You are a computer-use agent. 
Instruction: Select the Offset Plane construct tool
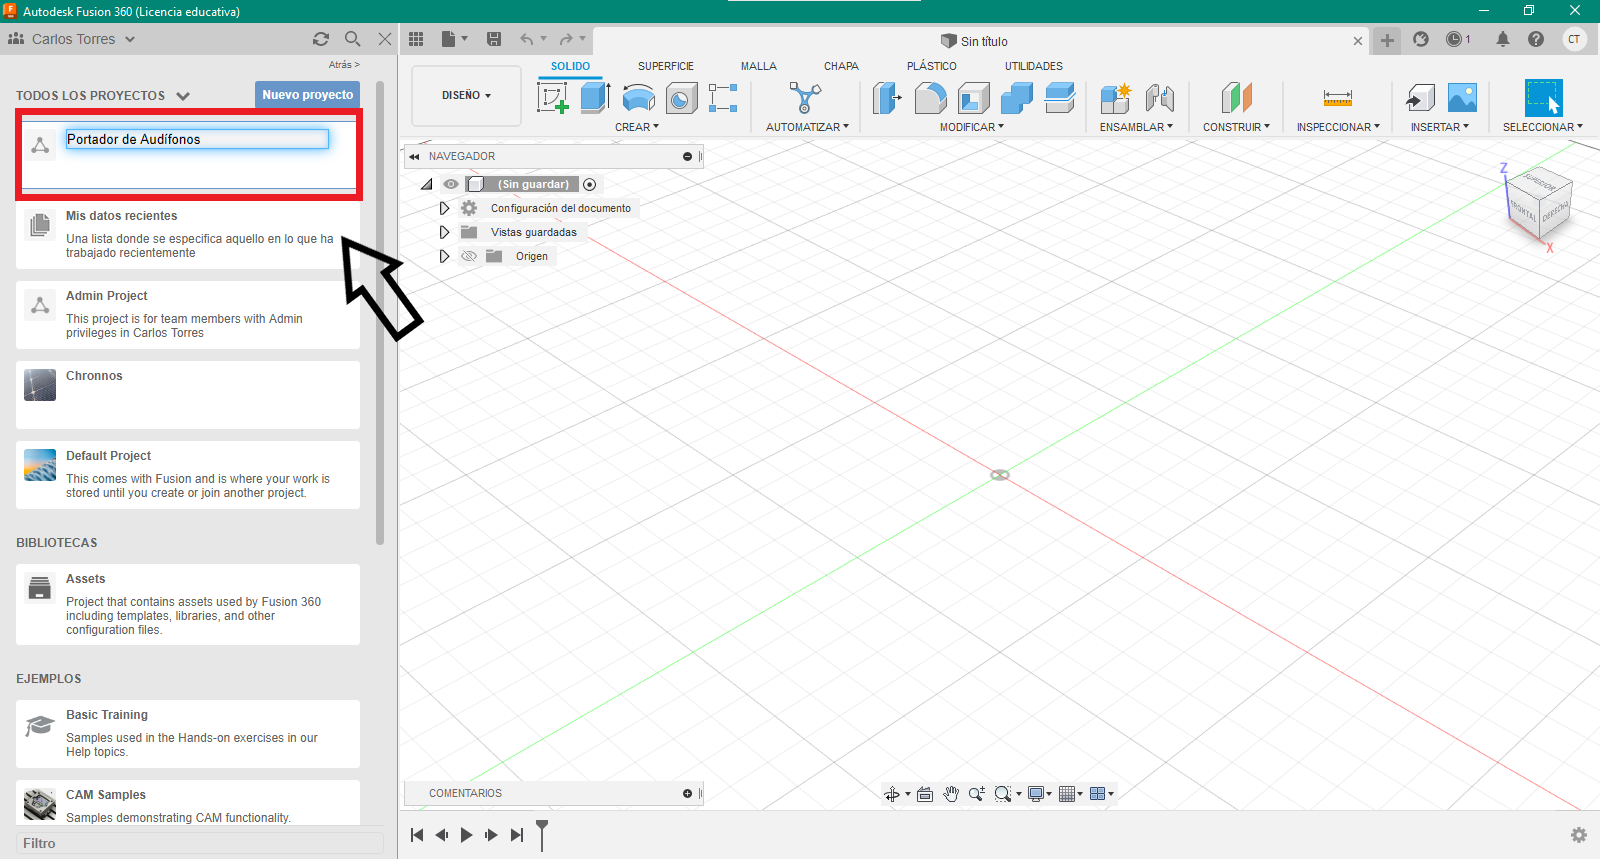[1237, 98]
